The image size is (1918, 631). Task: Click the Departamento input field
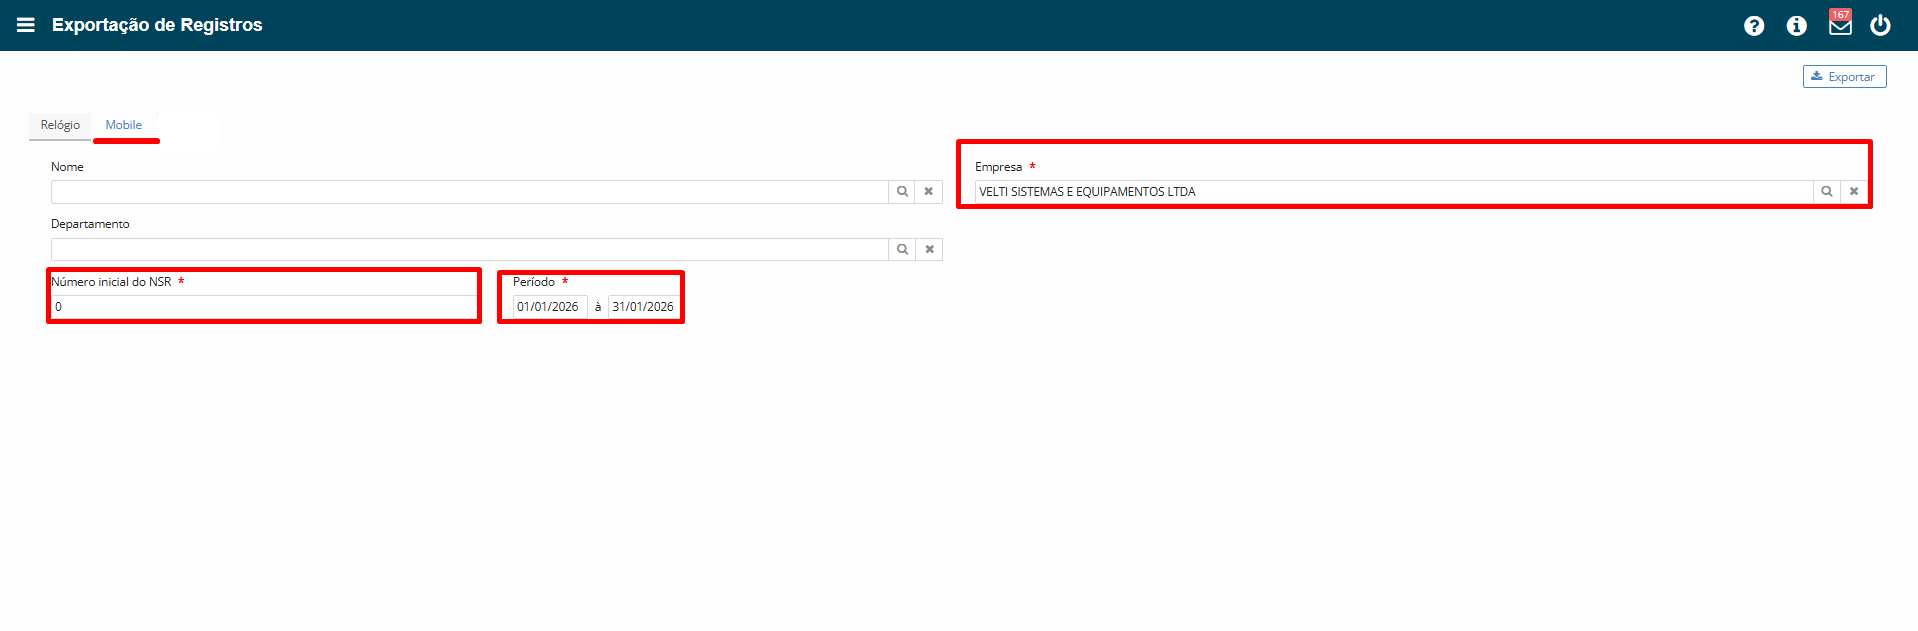click(469, 249)
